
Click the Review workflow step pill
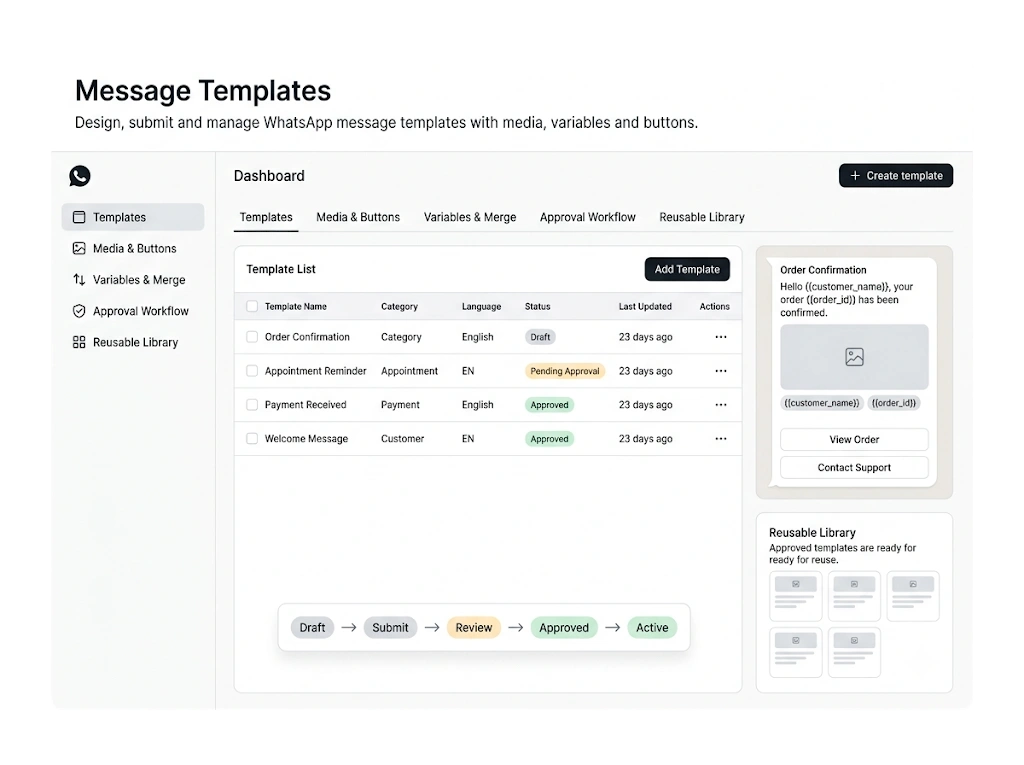(x=473, y=628)
